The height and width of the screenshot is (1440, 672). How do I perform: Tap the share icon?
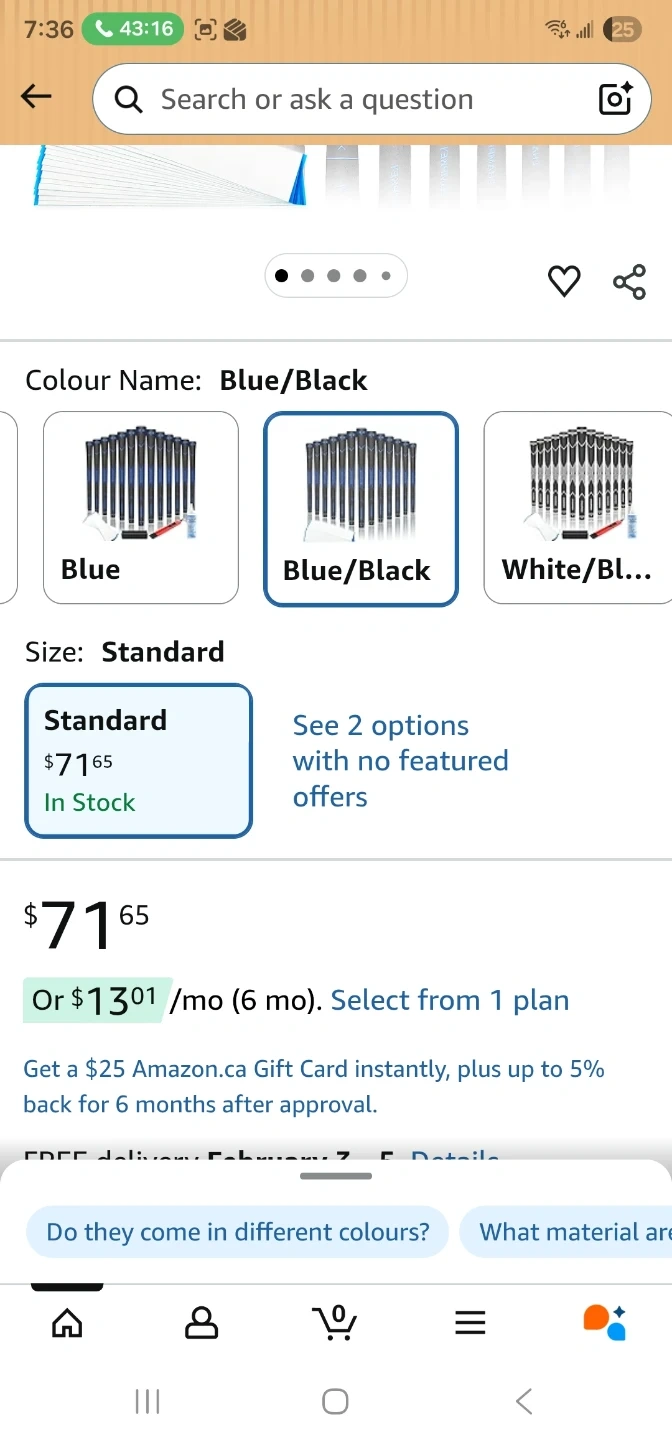(x=629, y=282)
